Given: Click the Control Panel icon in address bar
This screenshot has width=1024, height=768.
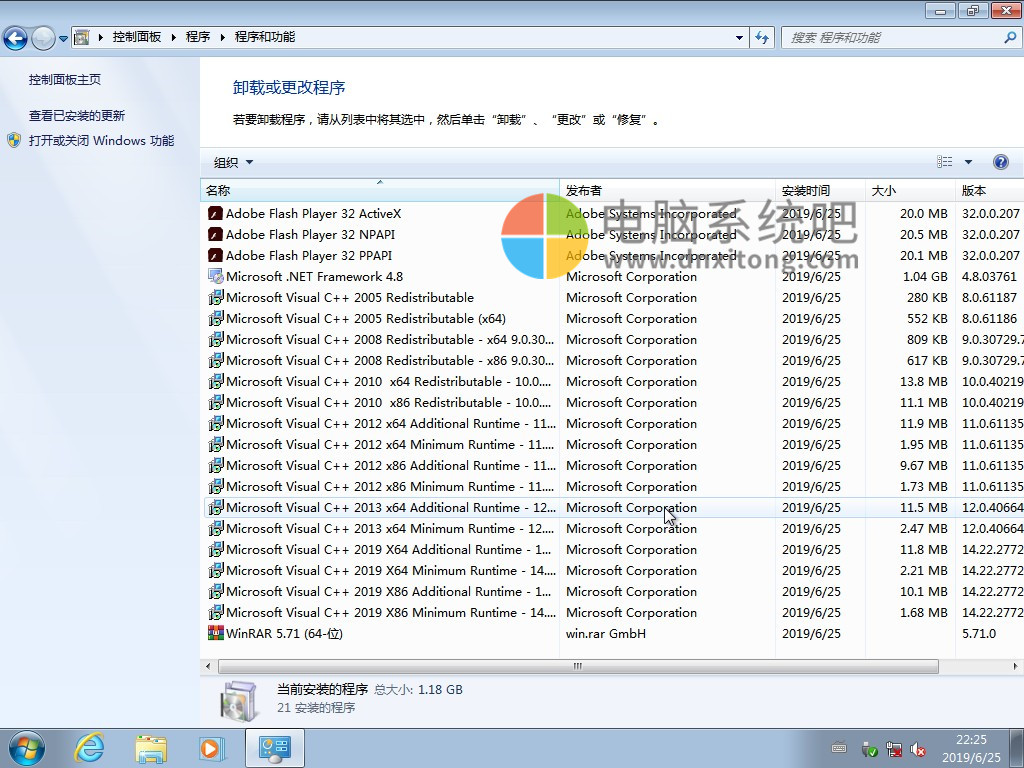Looking at the screenshot, I should pos(81,37).
